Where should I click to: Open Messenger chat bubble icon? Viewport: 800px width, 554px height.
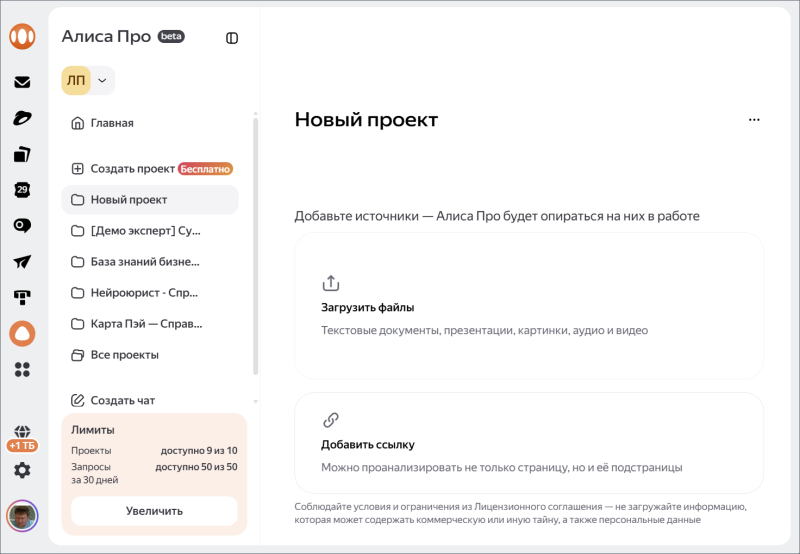pyautogui.click(x=22, y=225)
